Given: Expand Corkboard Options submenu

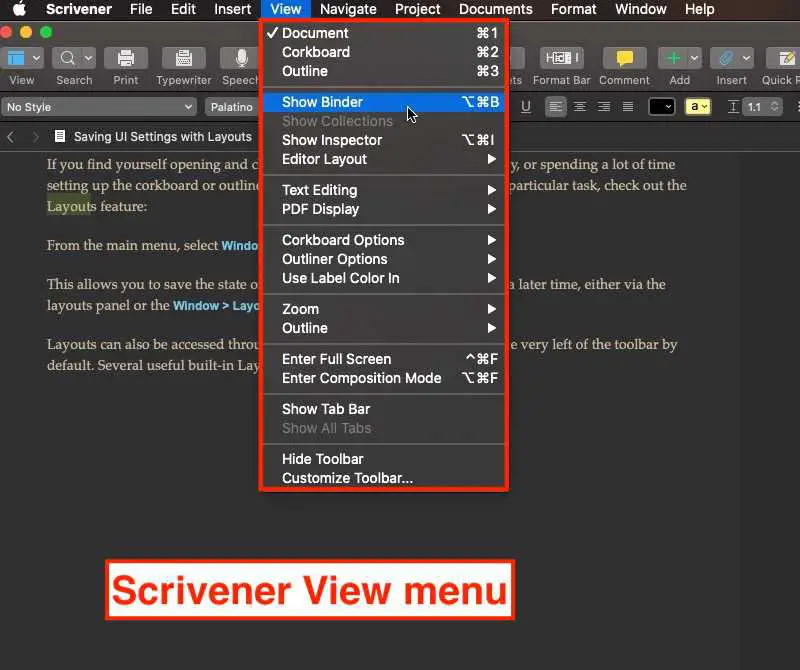Looking at the screenshot, I should point(383,240).
